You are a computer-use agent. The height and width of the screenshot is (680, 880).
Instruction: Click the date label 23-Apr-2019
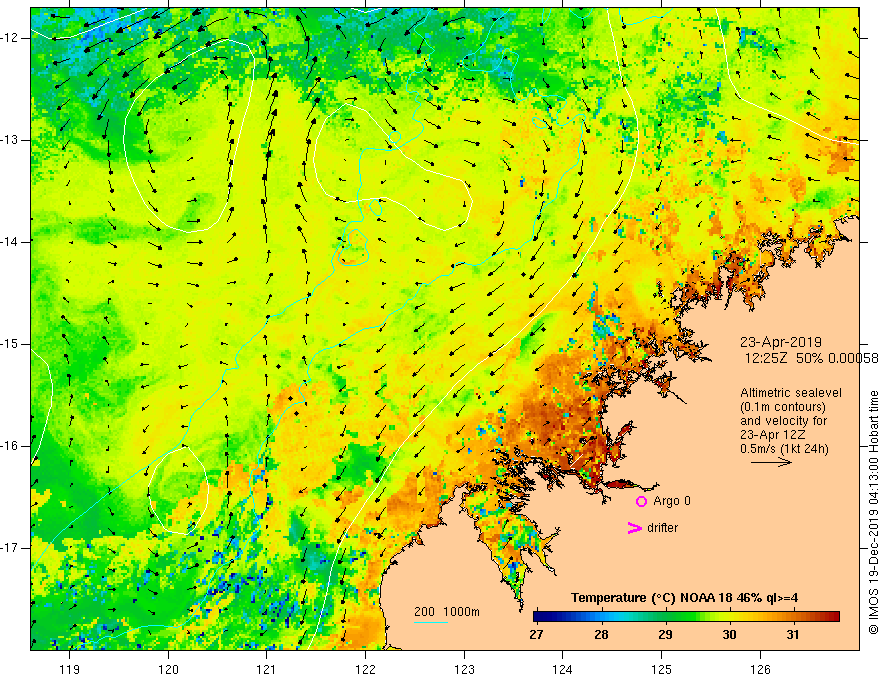coord(781,342)
